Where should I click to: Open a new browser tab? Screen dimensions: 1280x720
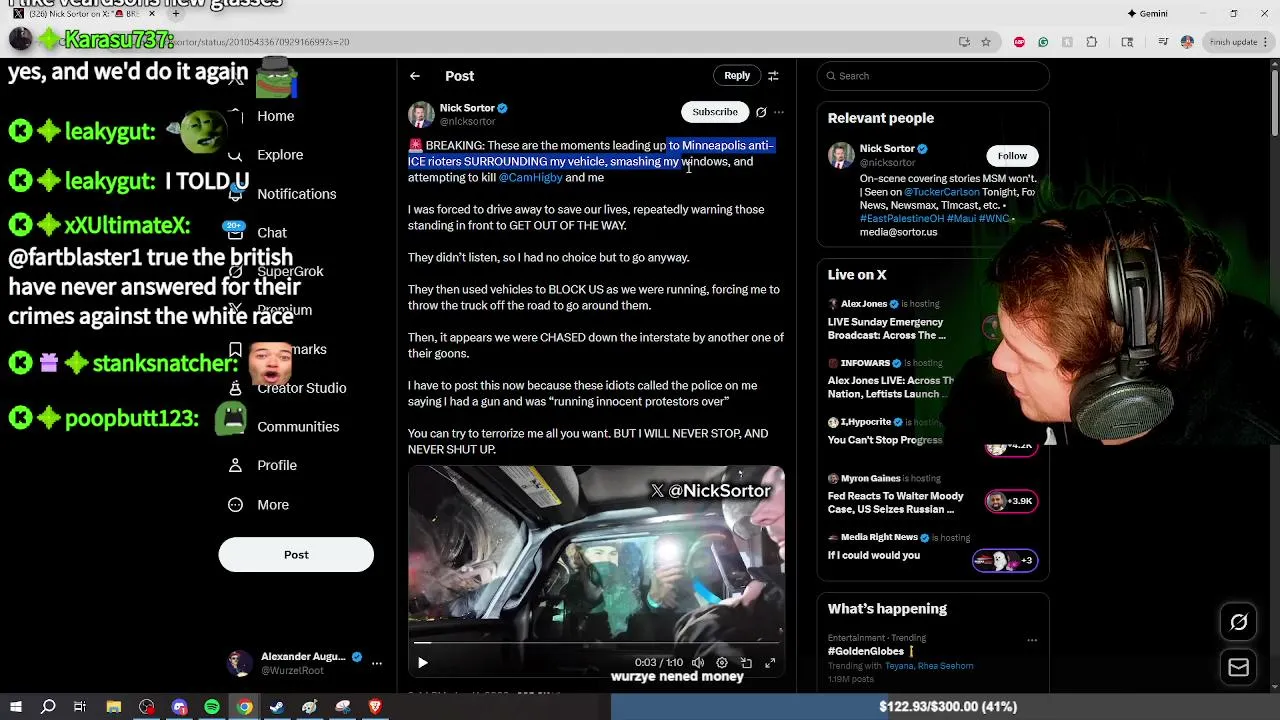click(176, 14)
